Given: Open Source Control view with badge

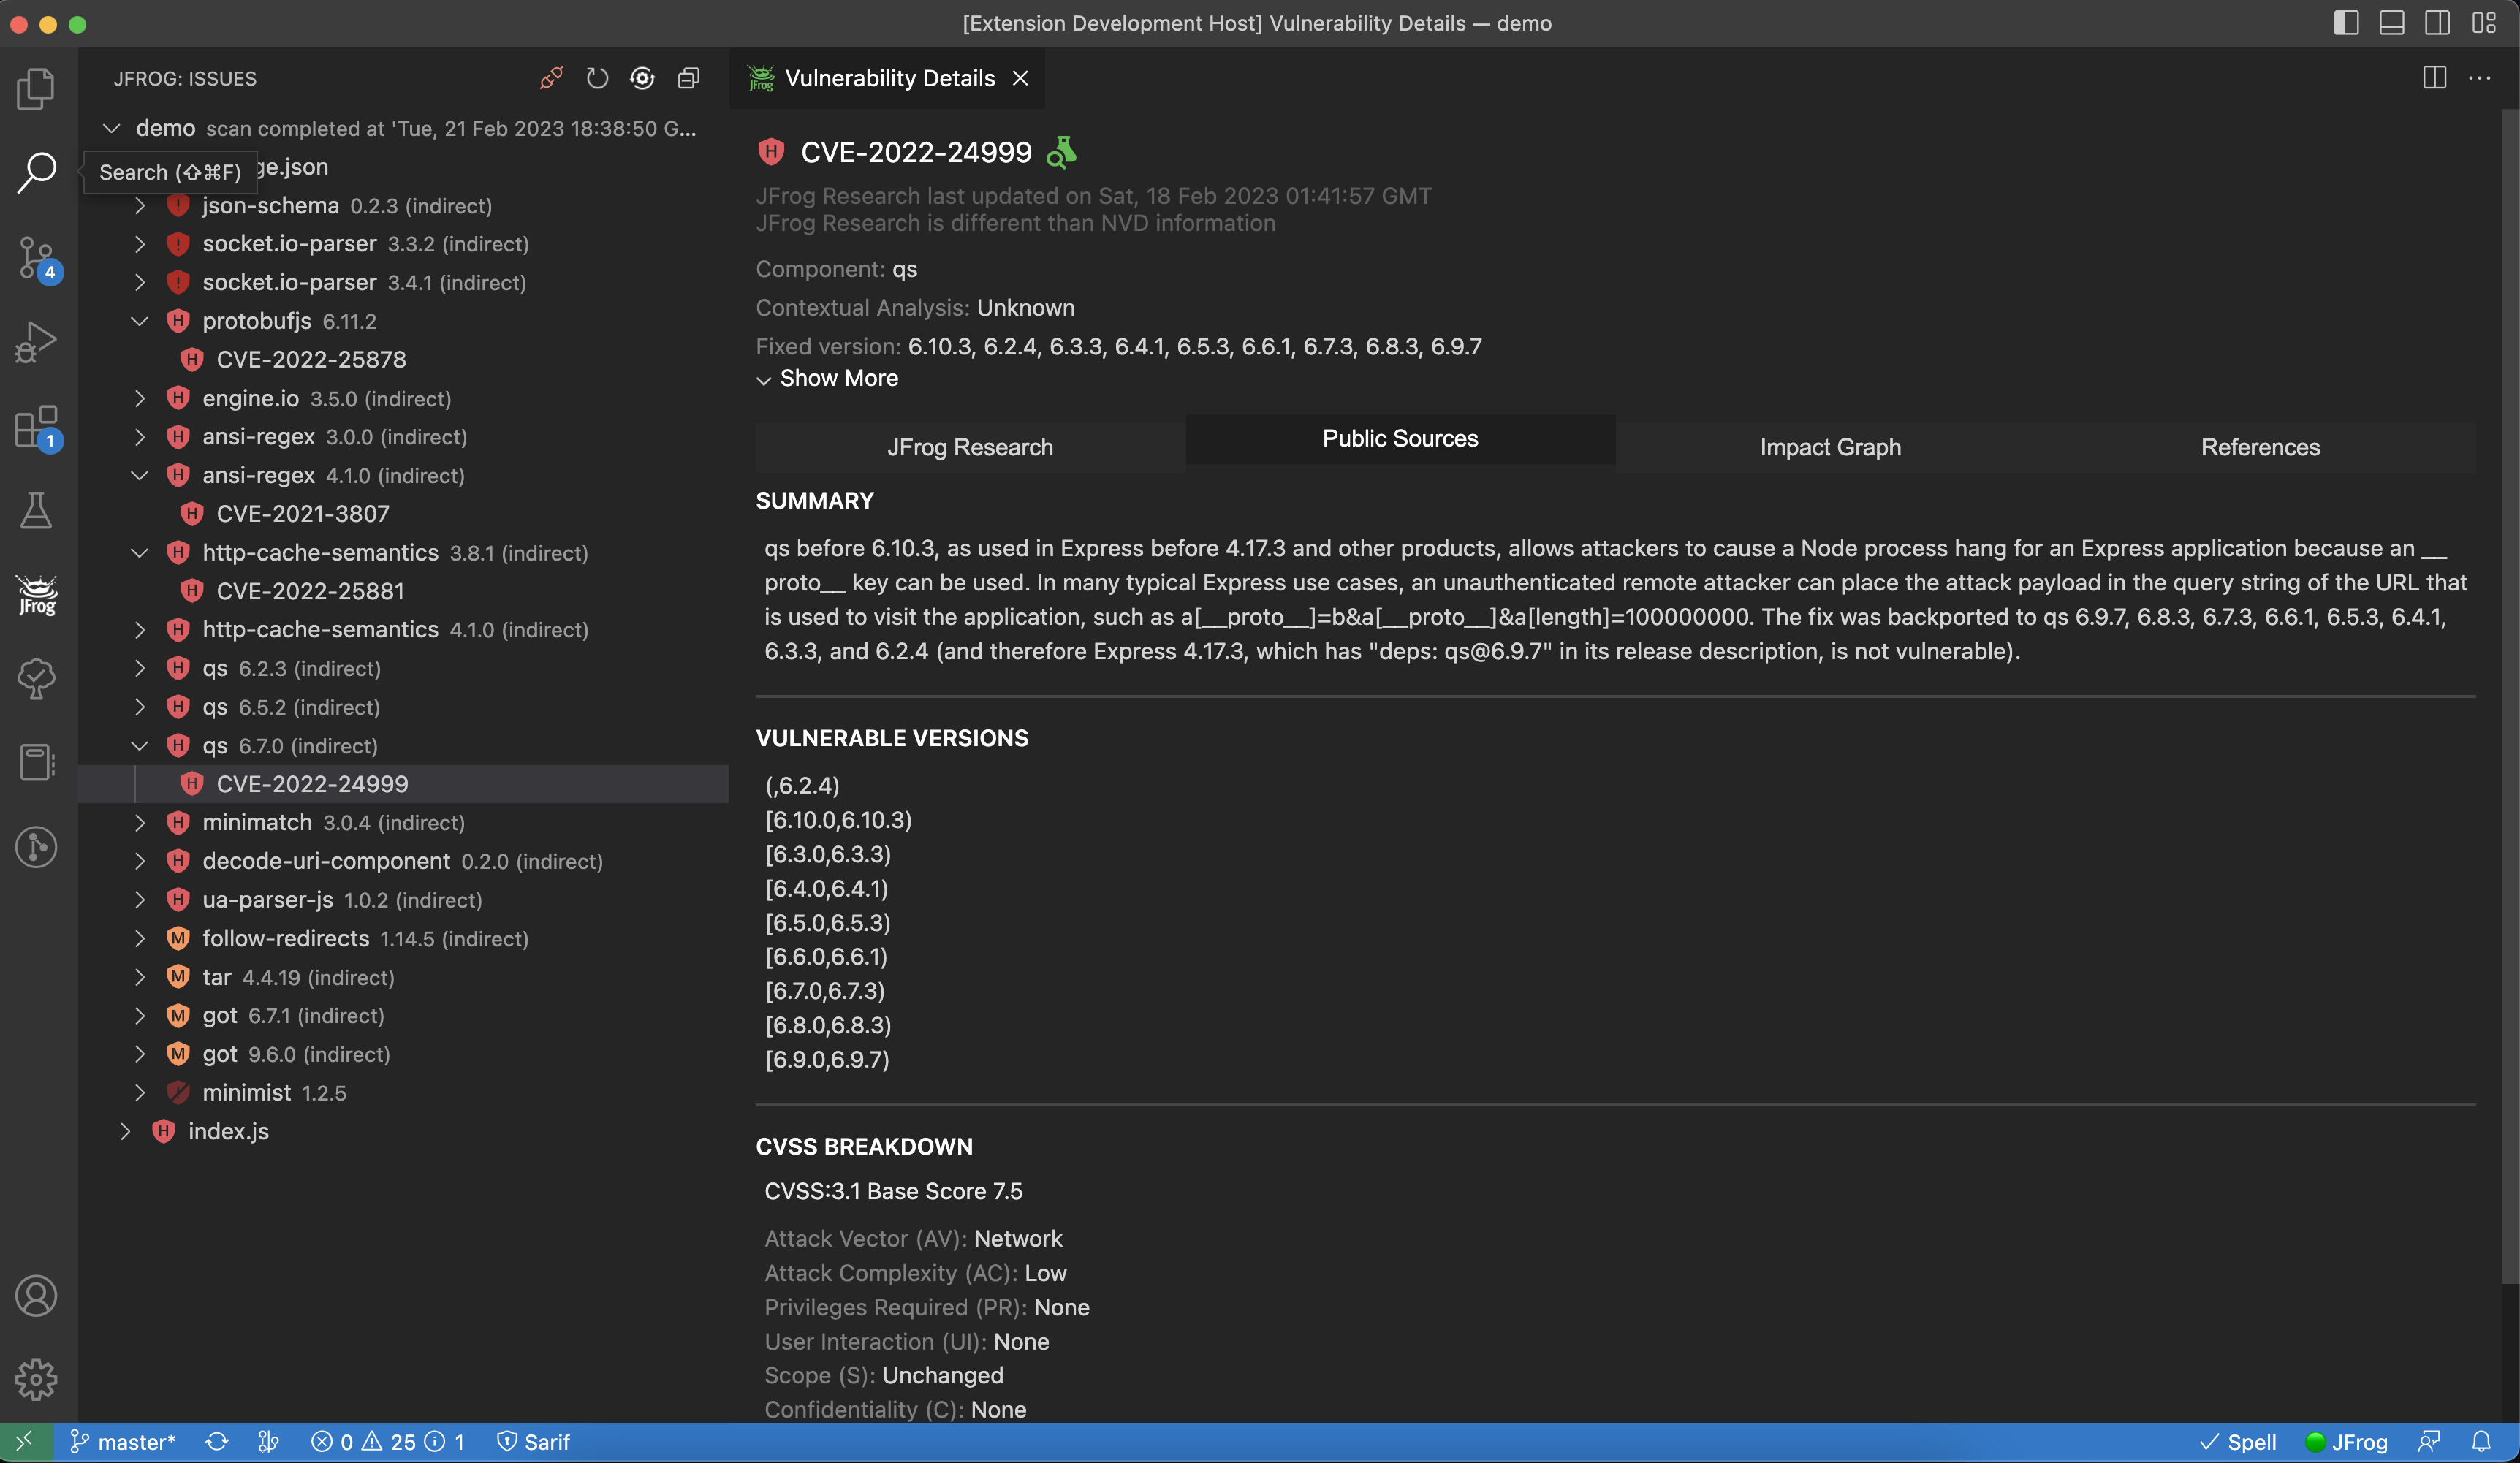Looking at the screenshot, I should [37, 258].
